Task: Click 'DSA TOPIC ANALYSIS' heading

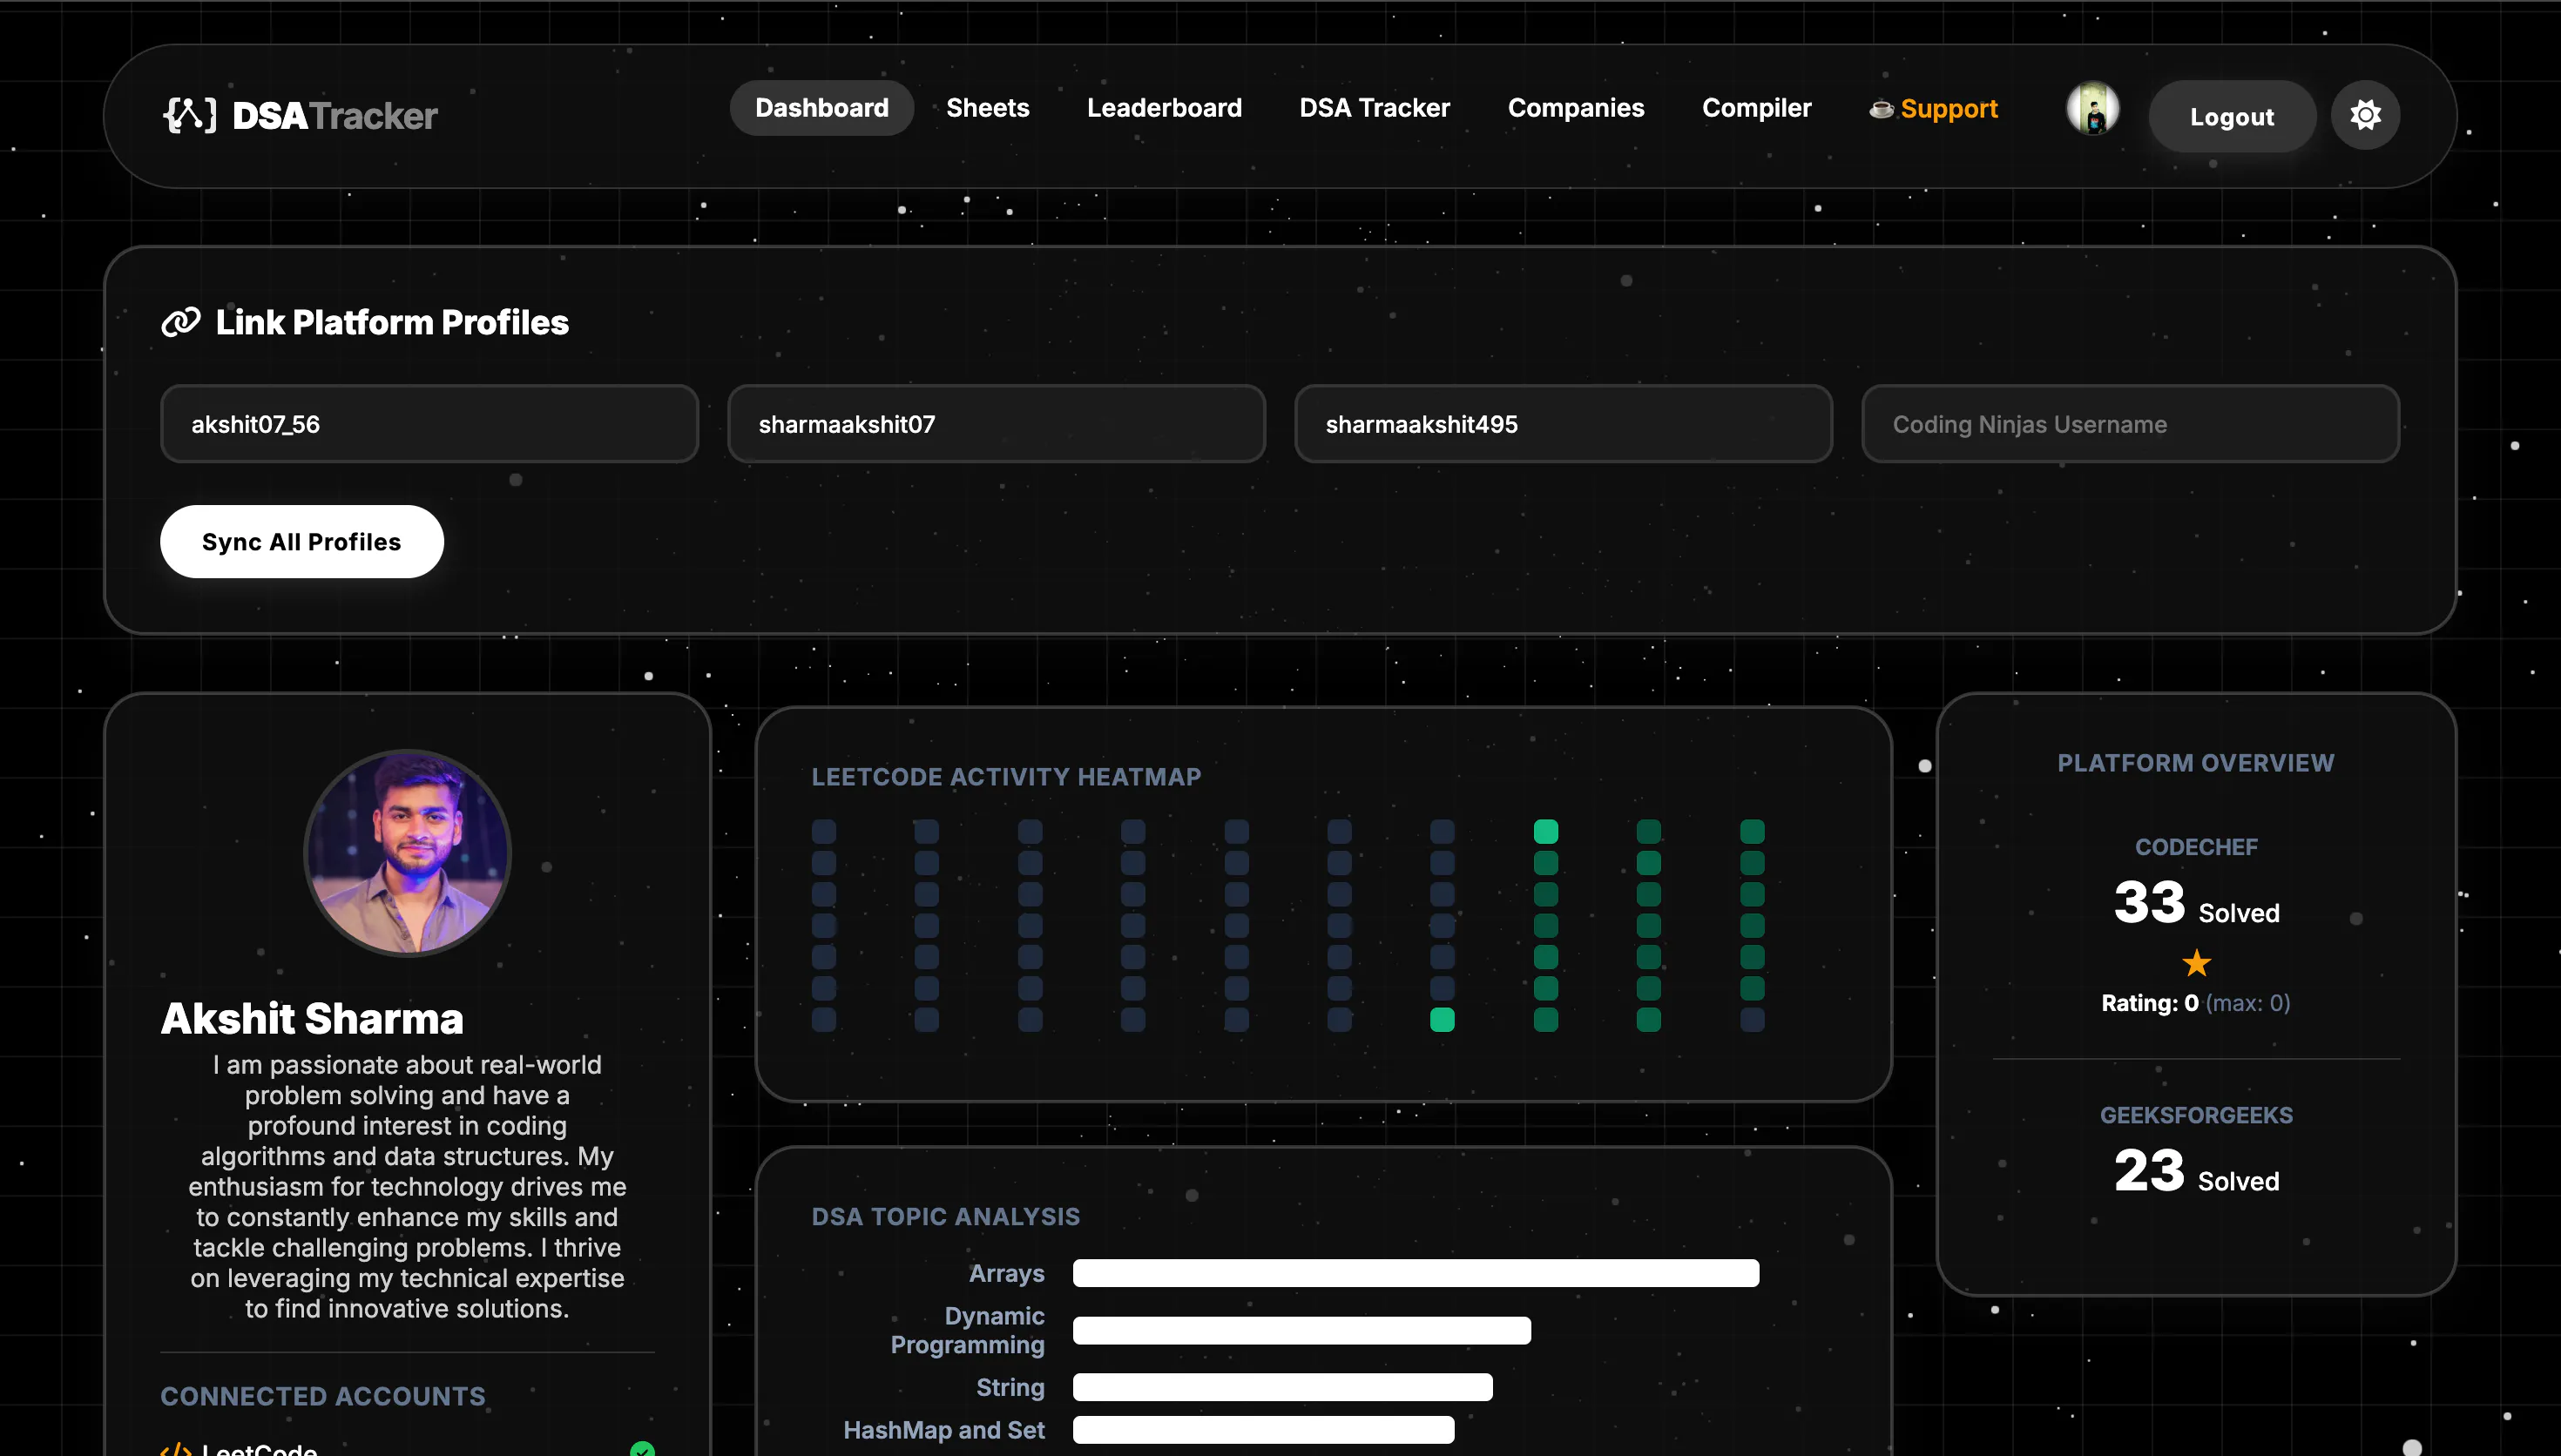Action: point(945,1217)
